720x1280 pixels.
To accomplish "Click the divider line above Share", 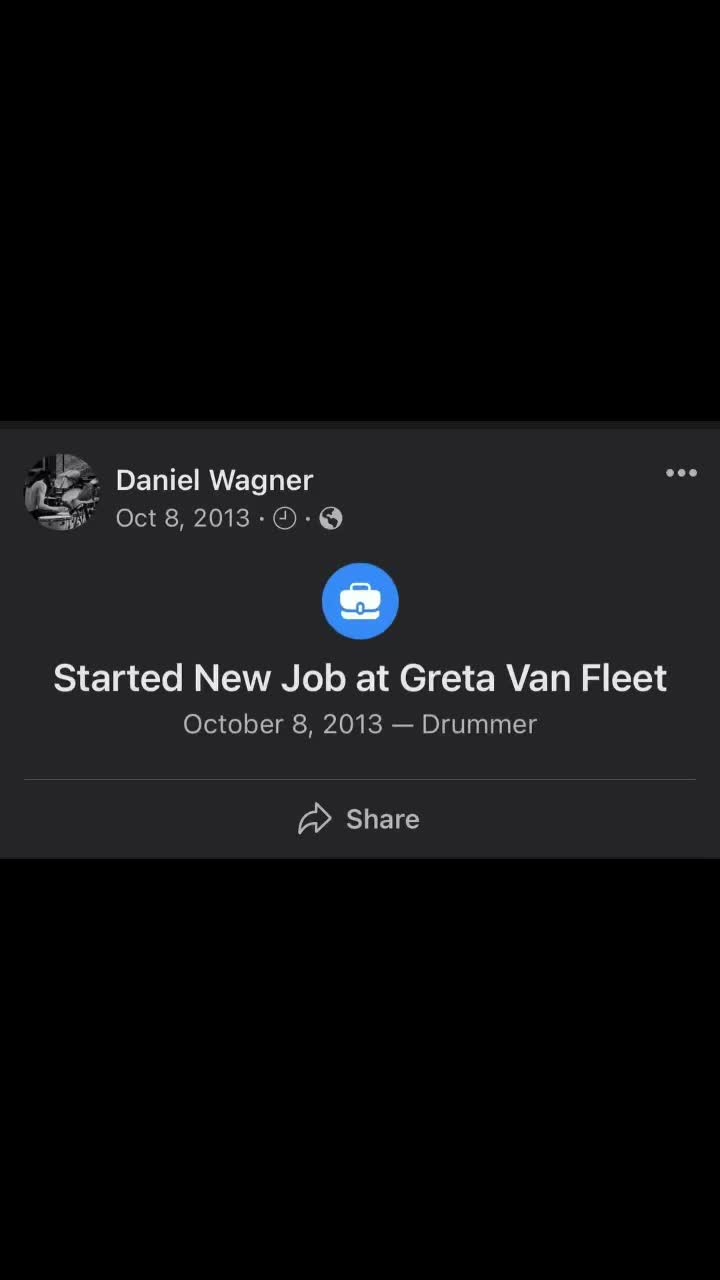I will coord(360,779).
